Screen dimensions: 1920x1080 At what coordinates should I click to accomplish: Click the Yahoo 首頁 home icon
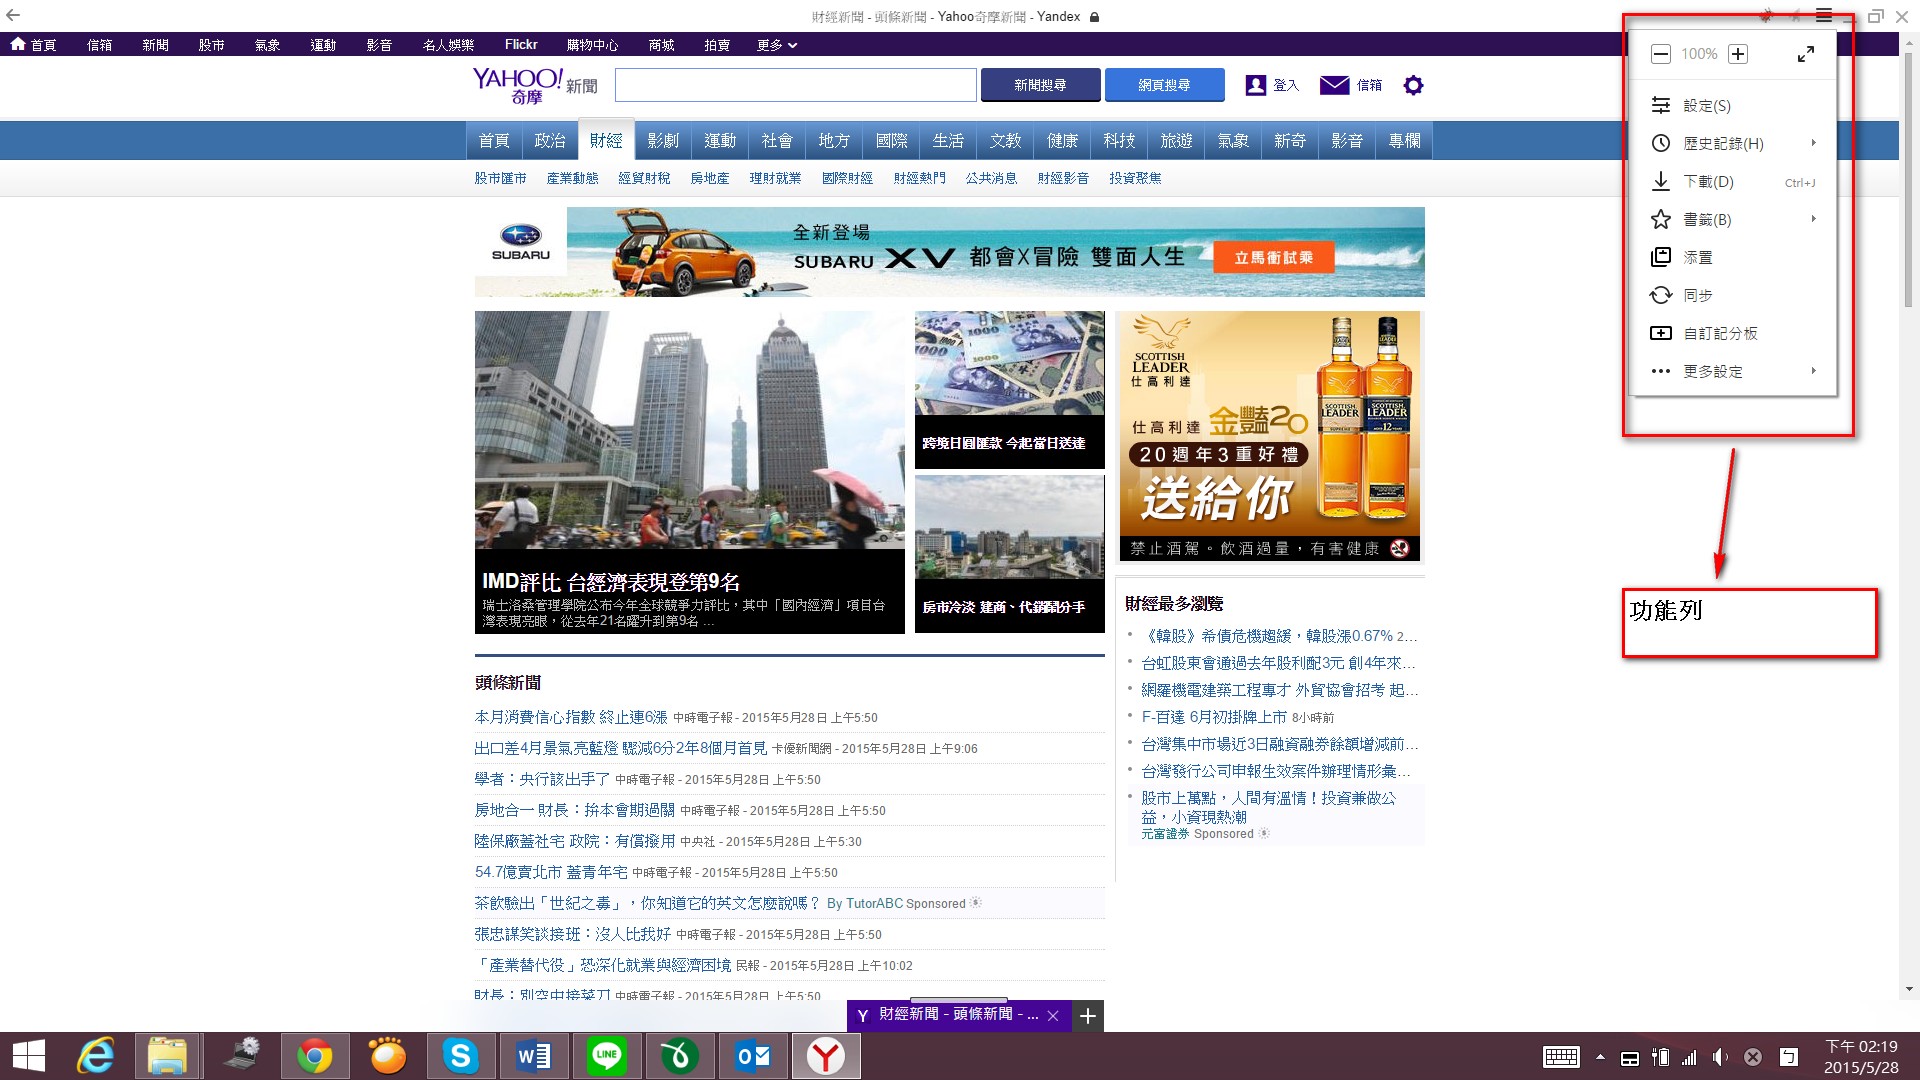pos(18,44)
